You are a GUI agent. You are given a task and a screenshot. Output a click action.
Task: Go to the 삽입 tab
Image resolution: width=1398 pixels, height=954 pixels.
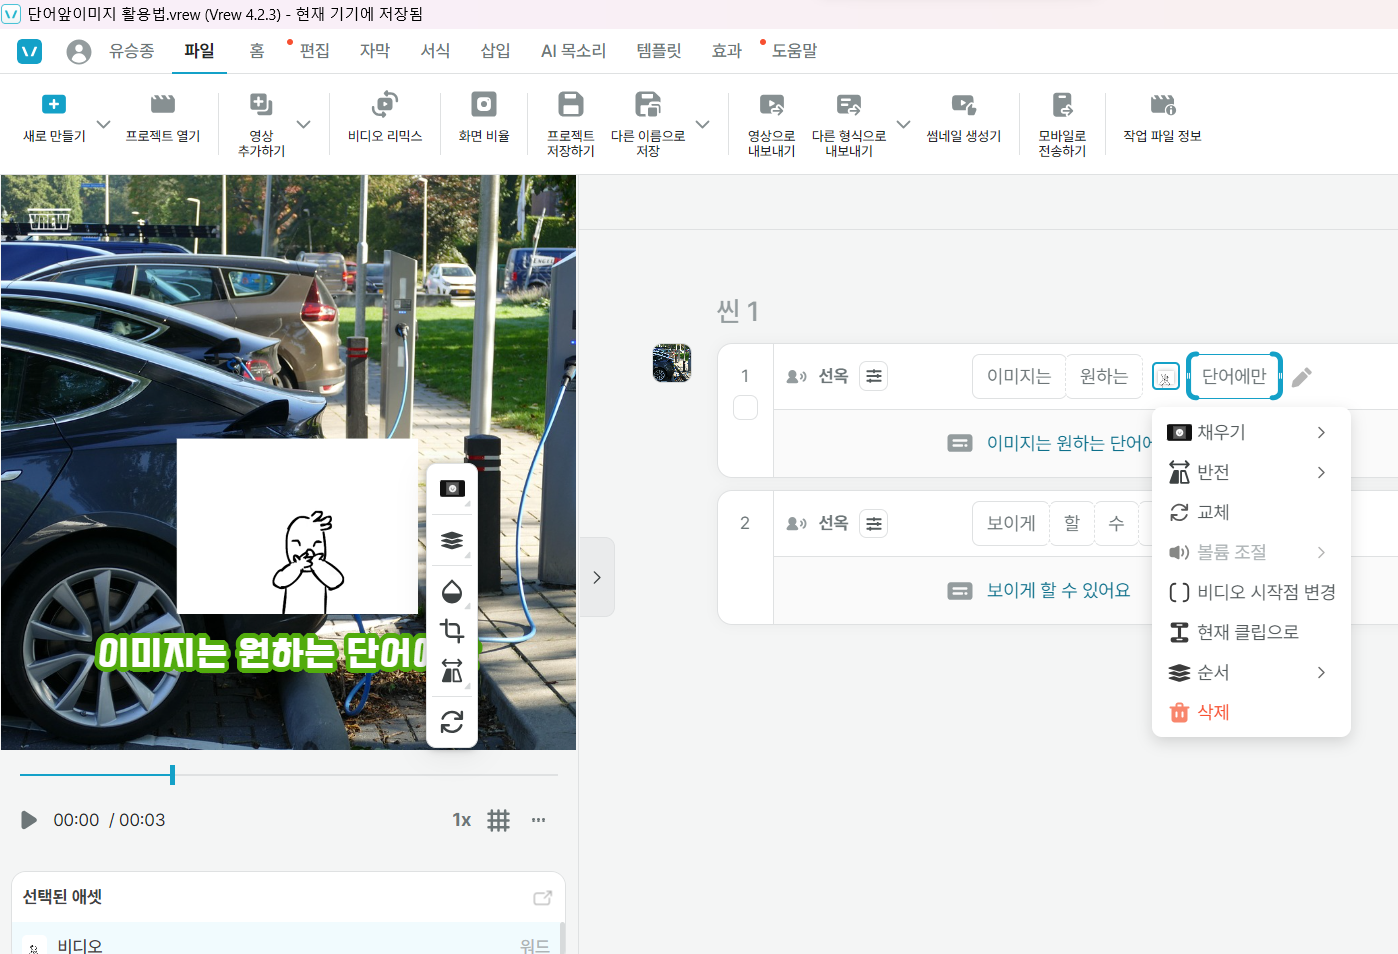pos(495,51)
